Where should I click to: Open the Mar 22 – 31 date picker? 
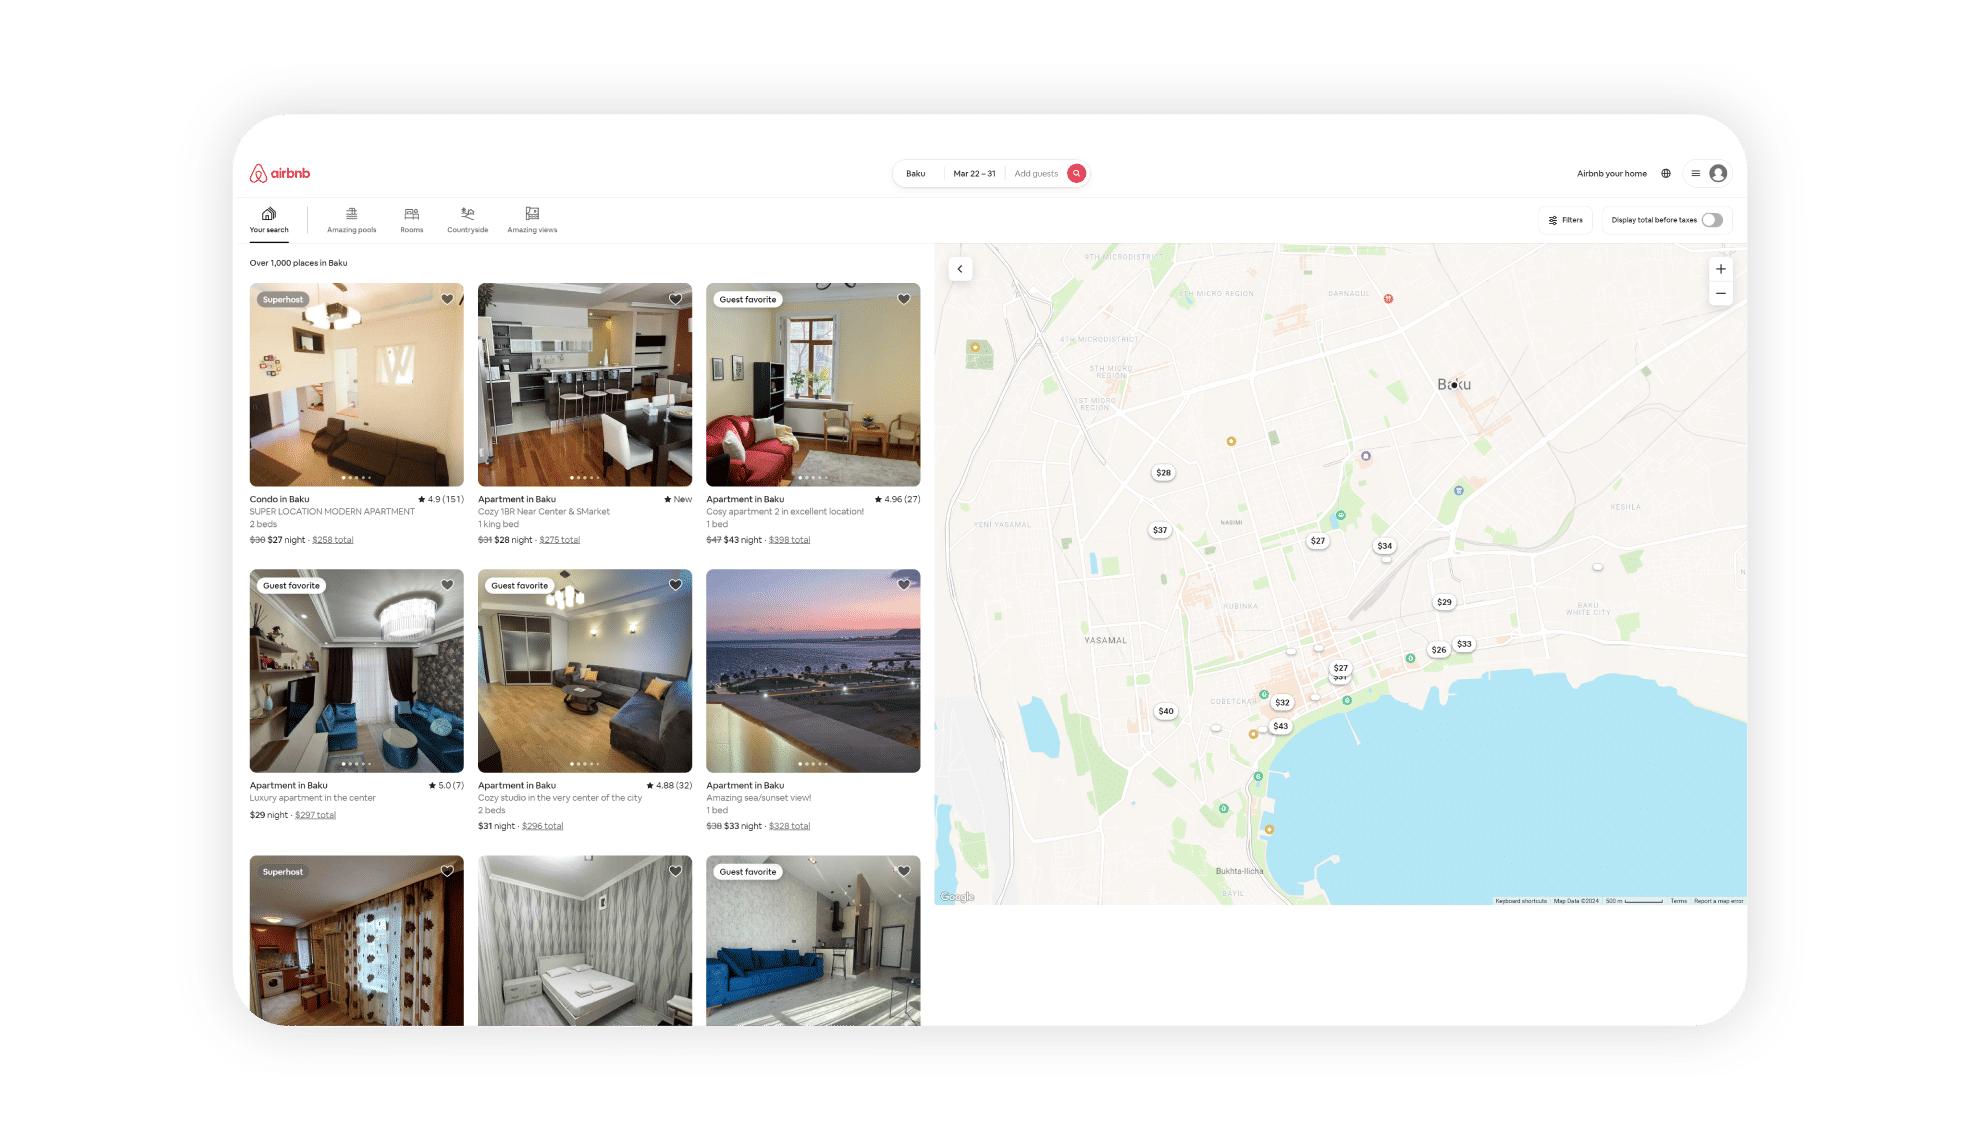click(x=975, y=173)
